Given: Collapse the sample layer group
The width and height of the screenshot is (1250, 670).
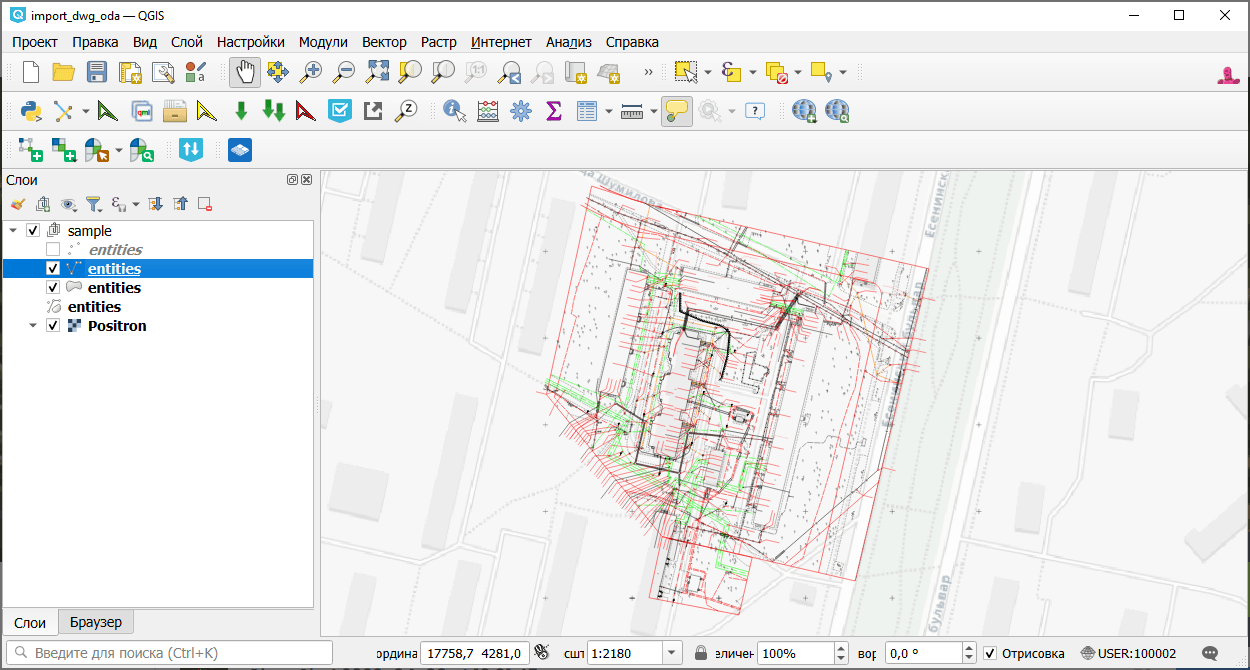Looking at the screenshot, I should pyautogui.click(x=13, y=231).
